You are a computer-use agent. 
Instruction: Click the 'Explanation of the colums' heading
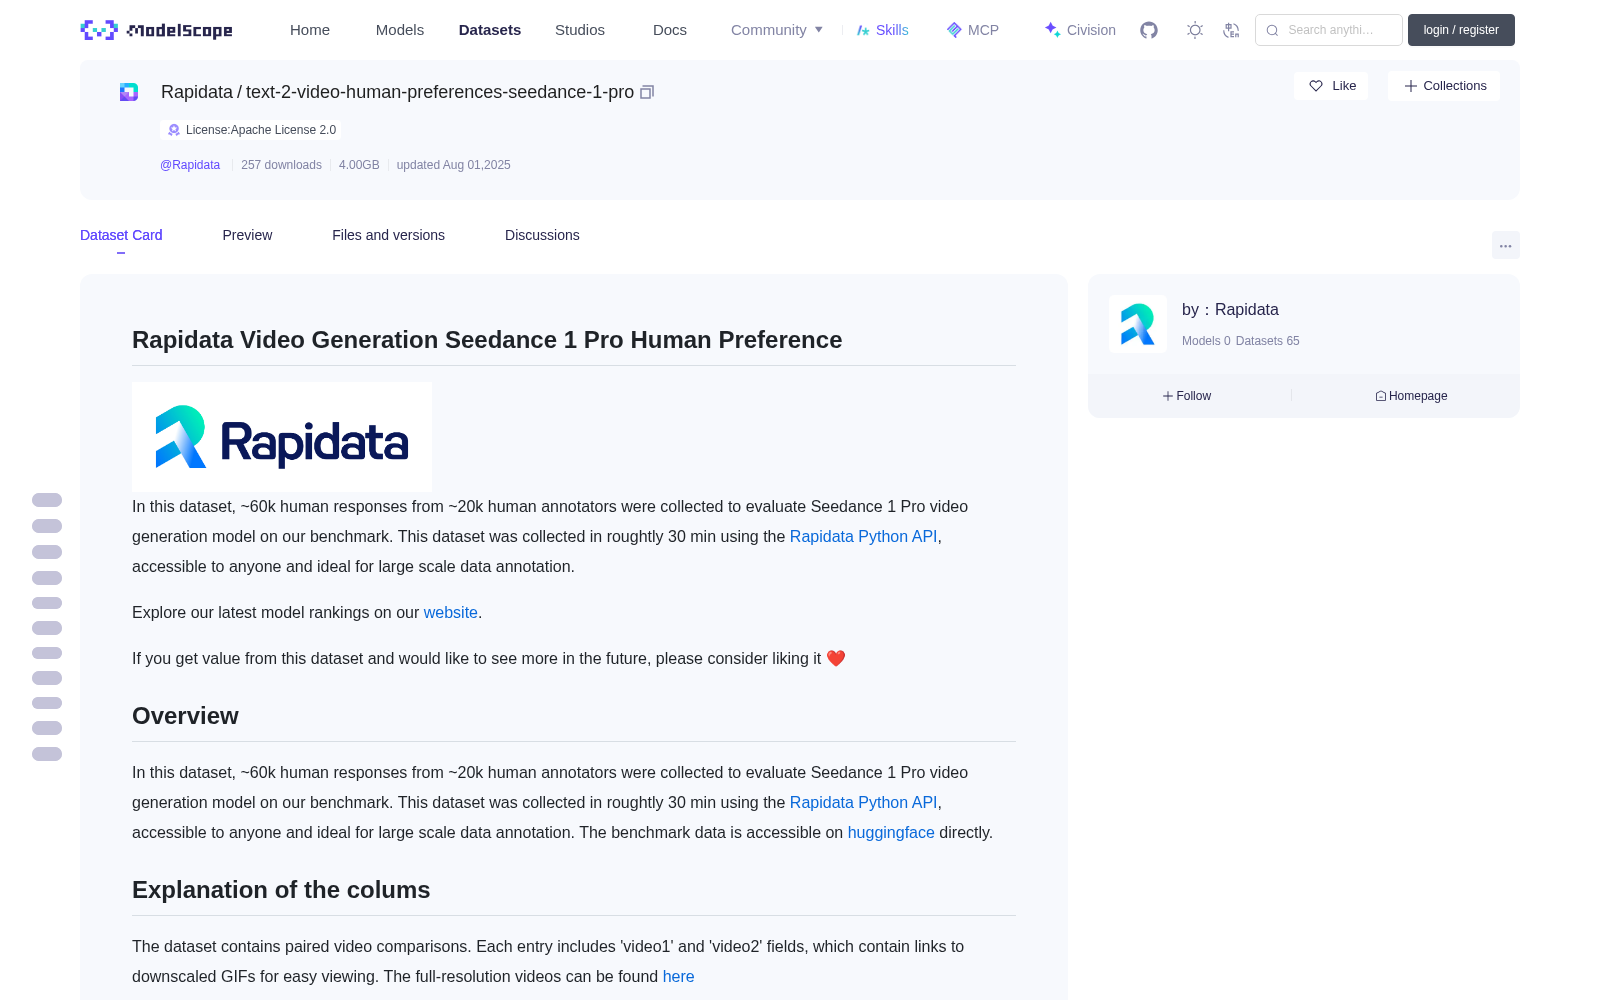point(281,890)
